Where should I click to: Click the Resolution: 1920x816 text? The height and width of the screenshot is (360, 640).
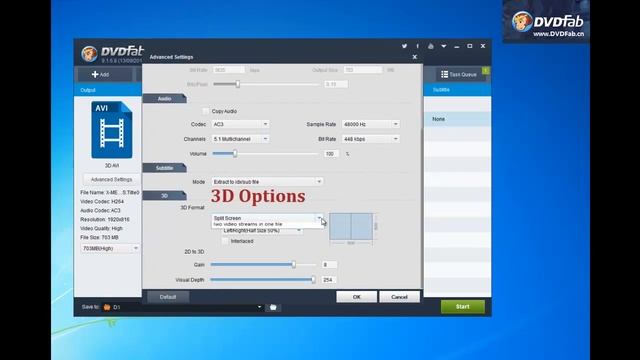(x=105, y=220)
